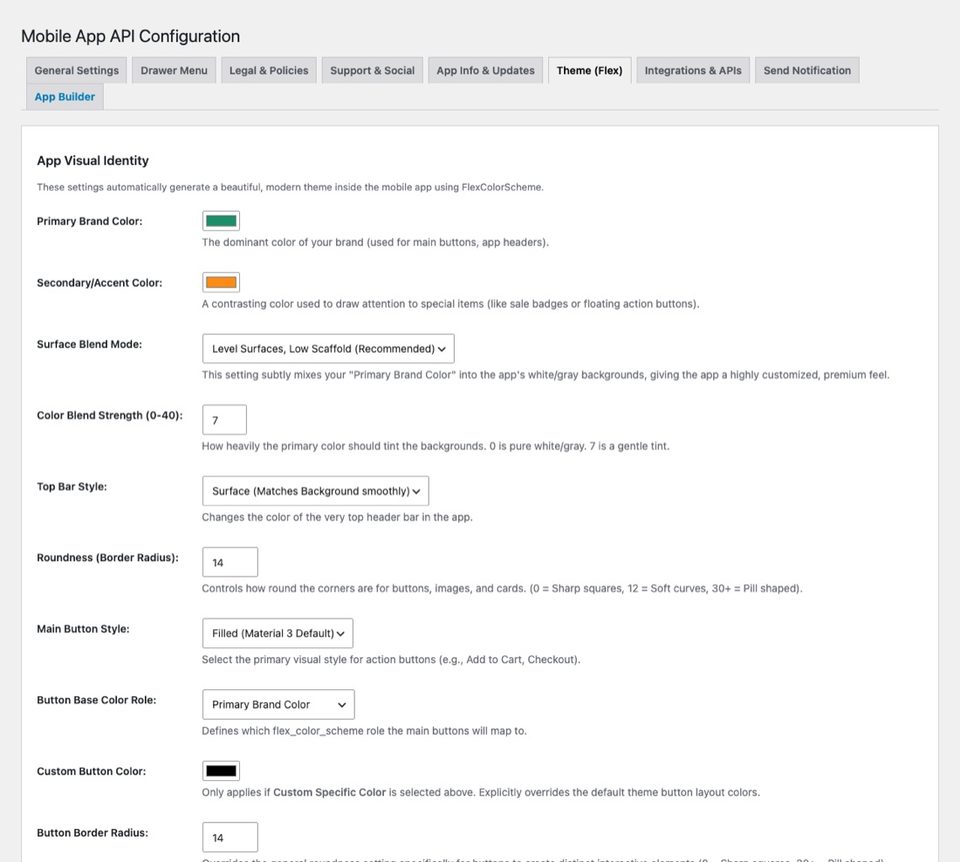Open the Primary Brand Color green swatch

click(221, 221)
